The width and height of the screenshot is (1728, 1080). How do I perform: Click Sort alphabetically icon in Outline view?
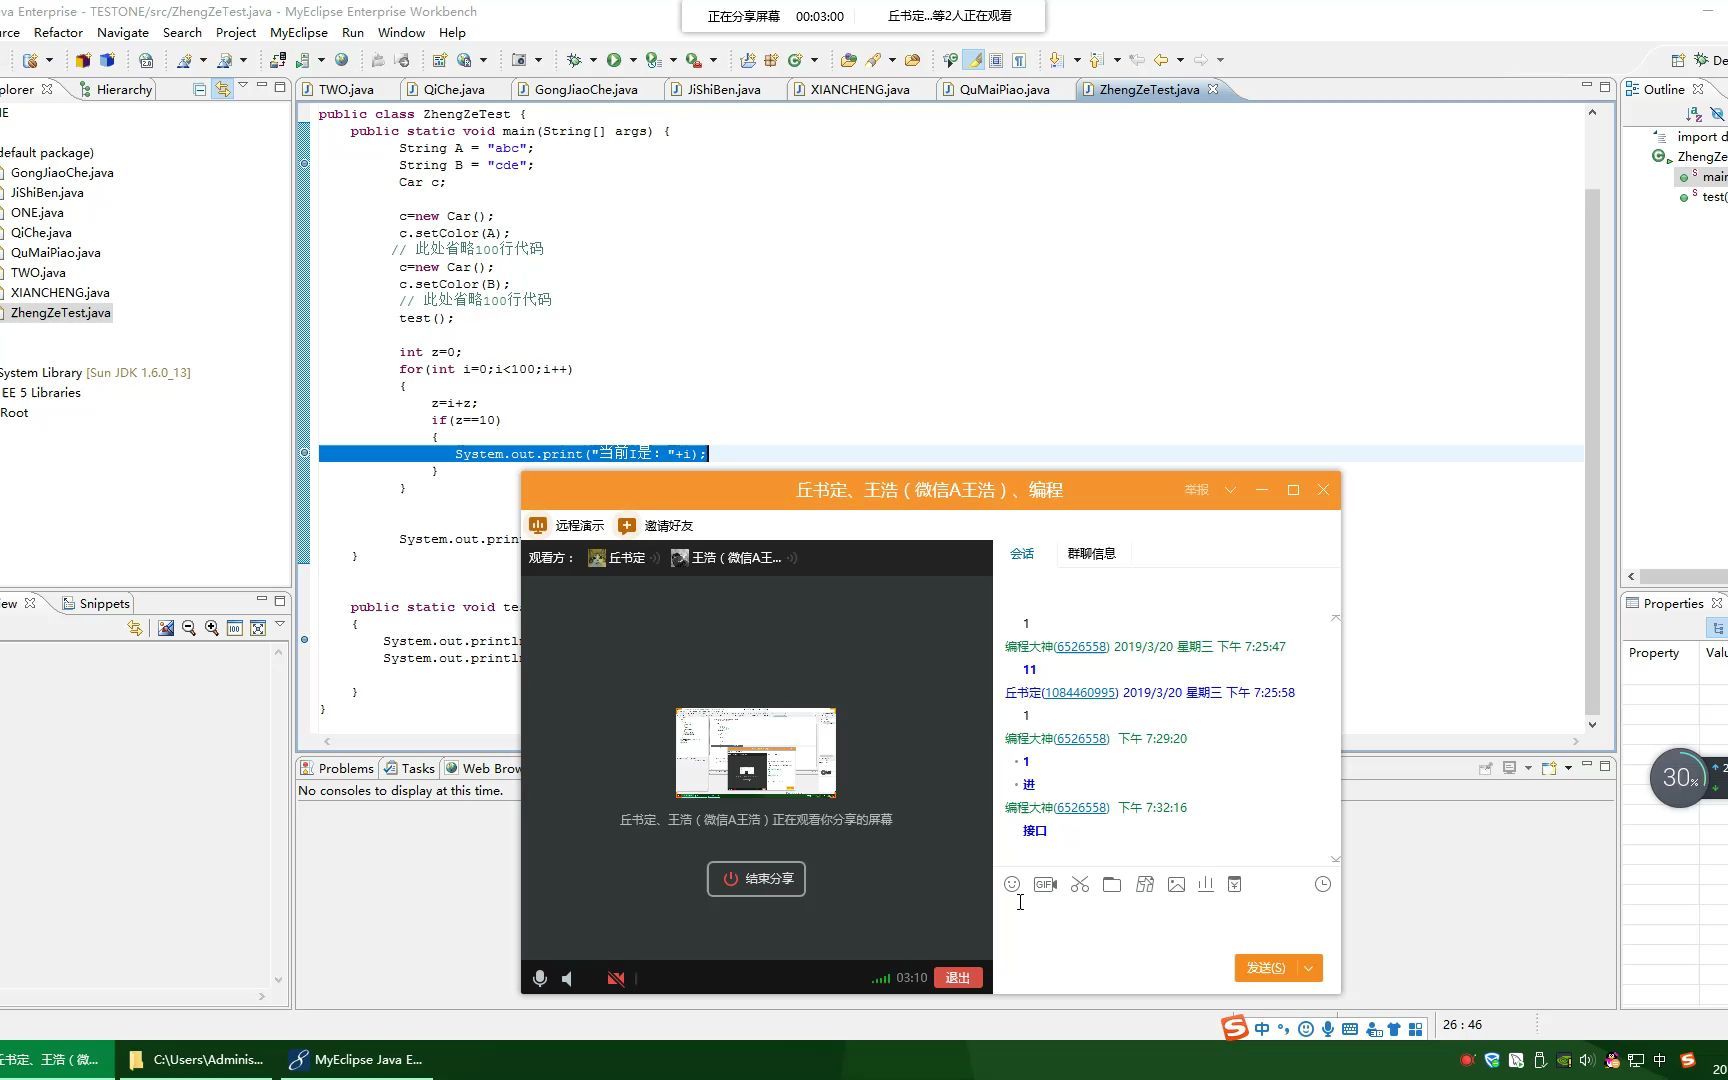1693,114
